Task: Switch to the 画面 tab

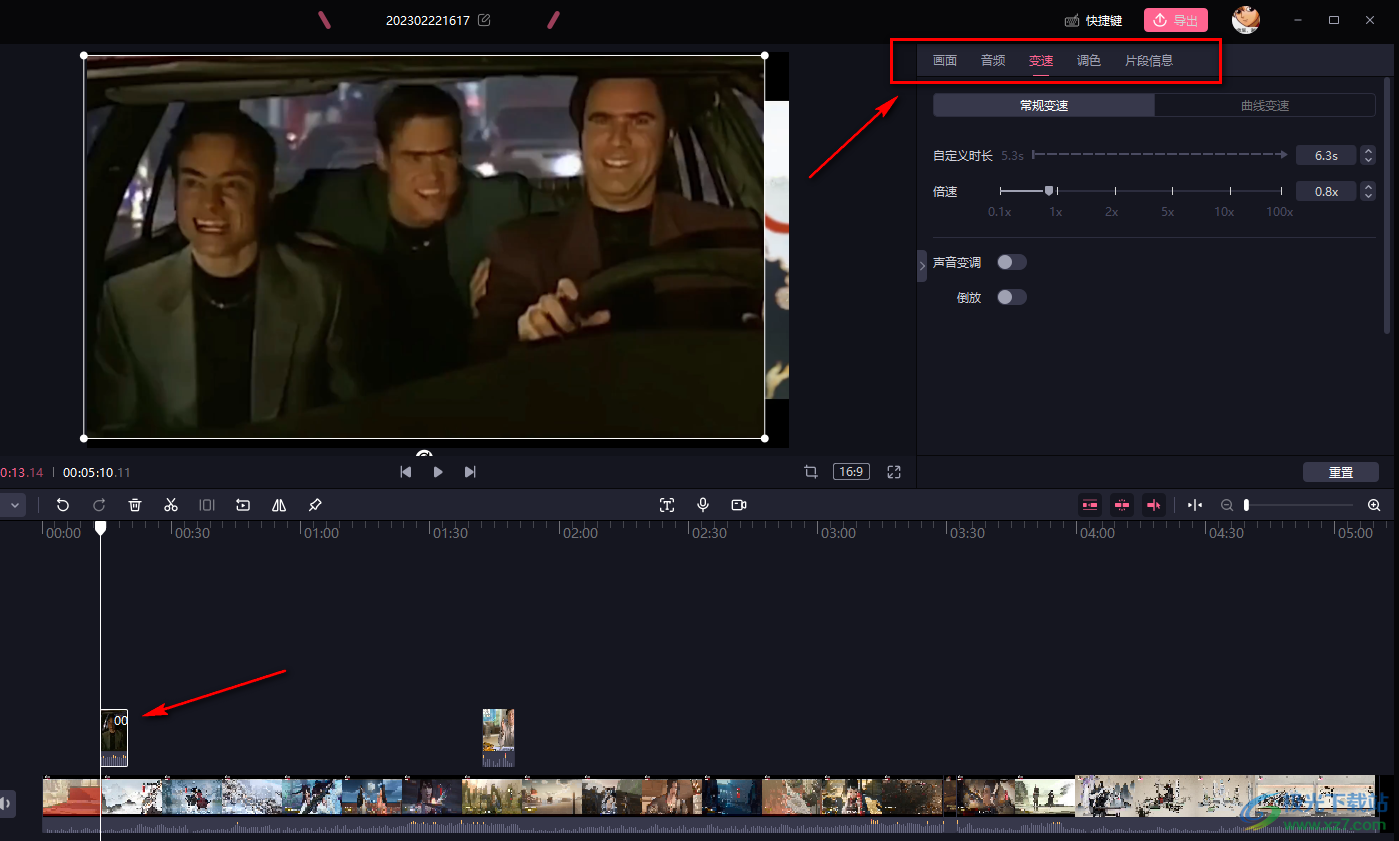Action: (x=945, y=60)
